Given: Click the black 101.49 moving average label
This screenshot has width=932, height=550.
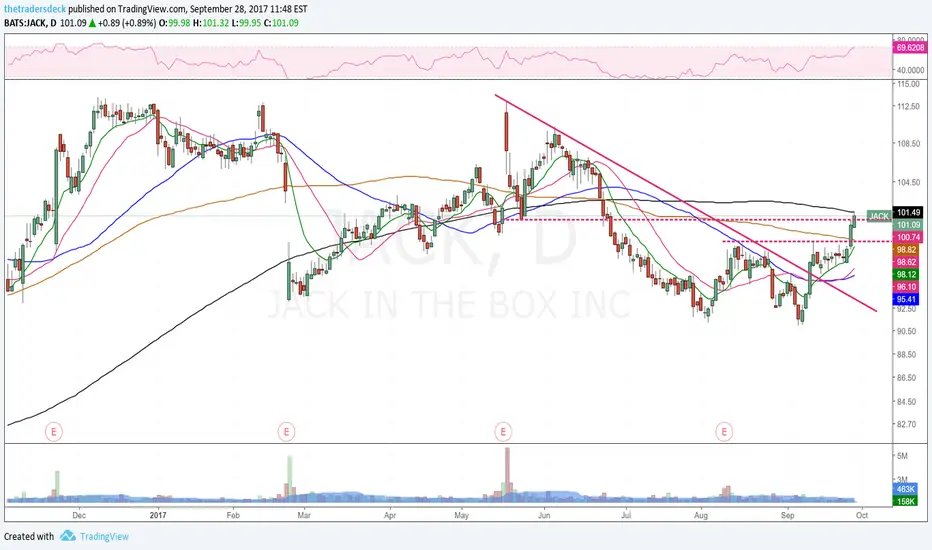Looking at the screenshot, I should (x=908, y=212).
